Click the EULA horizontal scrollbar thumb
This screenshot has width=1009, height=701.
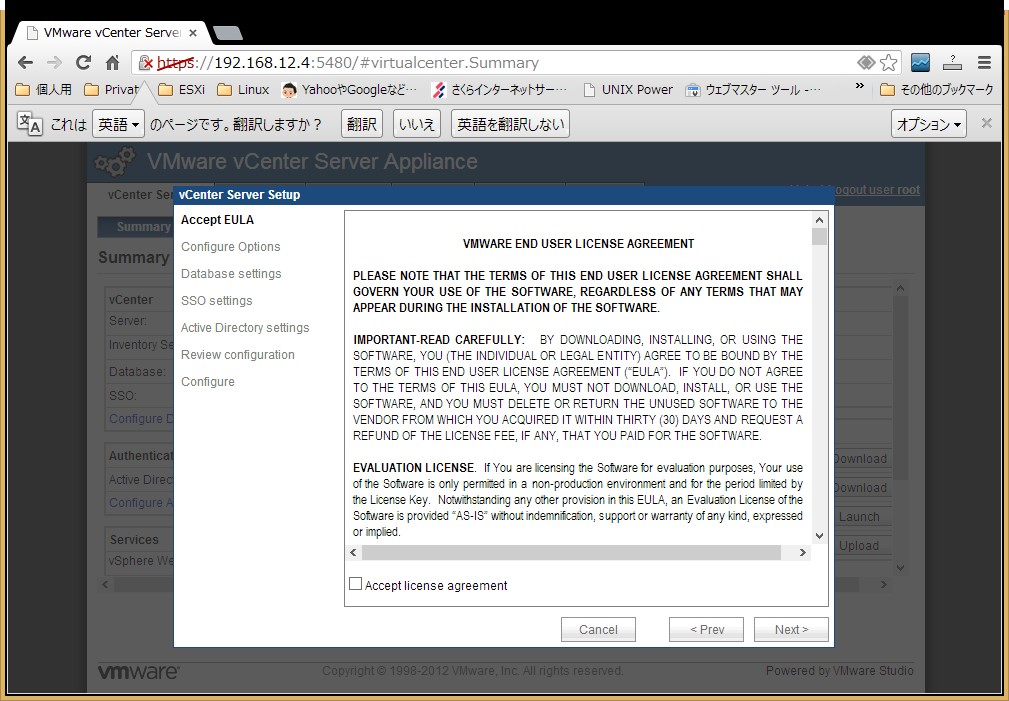click(571, 552)
